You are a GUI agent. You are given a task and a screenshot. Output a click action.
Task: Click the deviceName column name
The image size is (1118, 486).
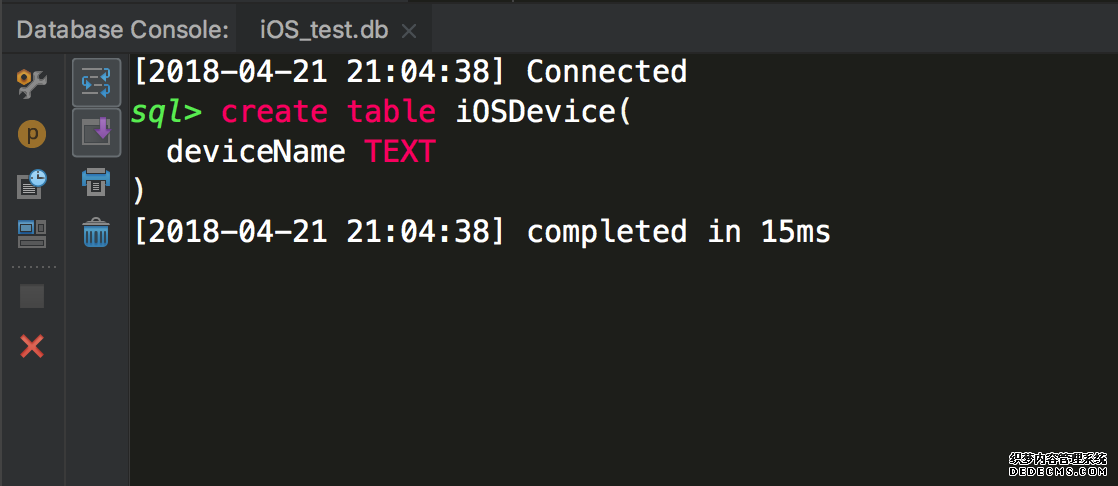point(255,152)
